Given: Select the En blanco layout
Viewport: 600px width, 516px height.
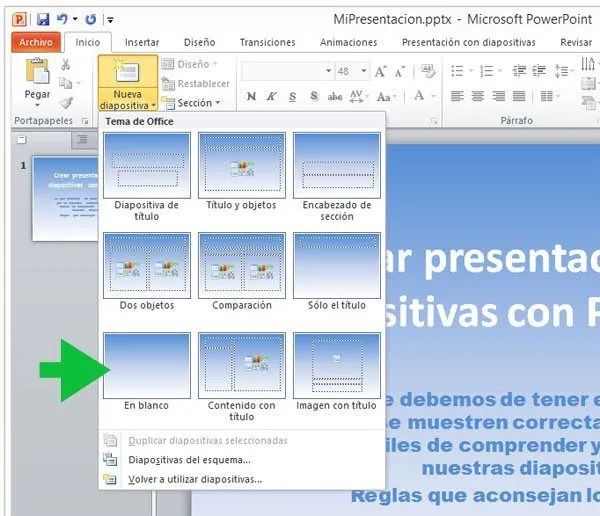Looking at the screenshot, I should (x=147, y=372).
